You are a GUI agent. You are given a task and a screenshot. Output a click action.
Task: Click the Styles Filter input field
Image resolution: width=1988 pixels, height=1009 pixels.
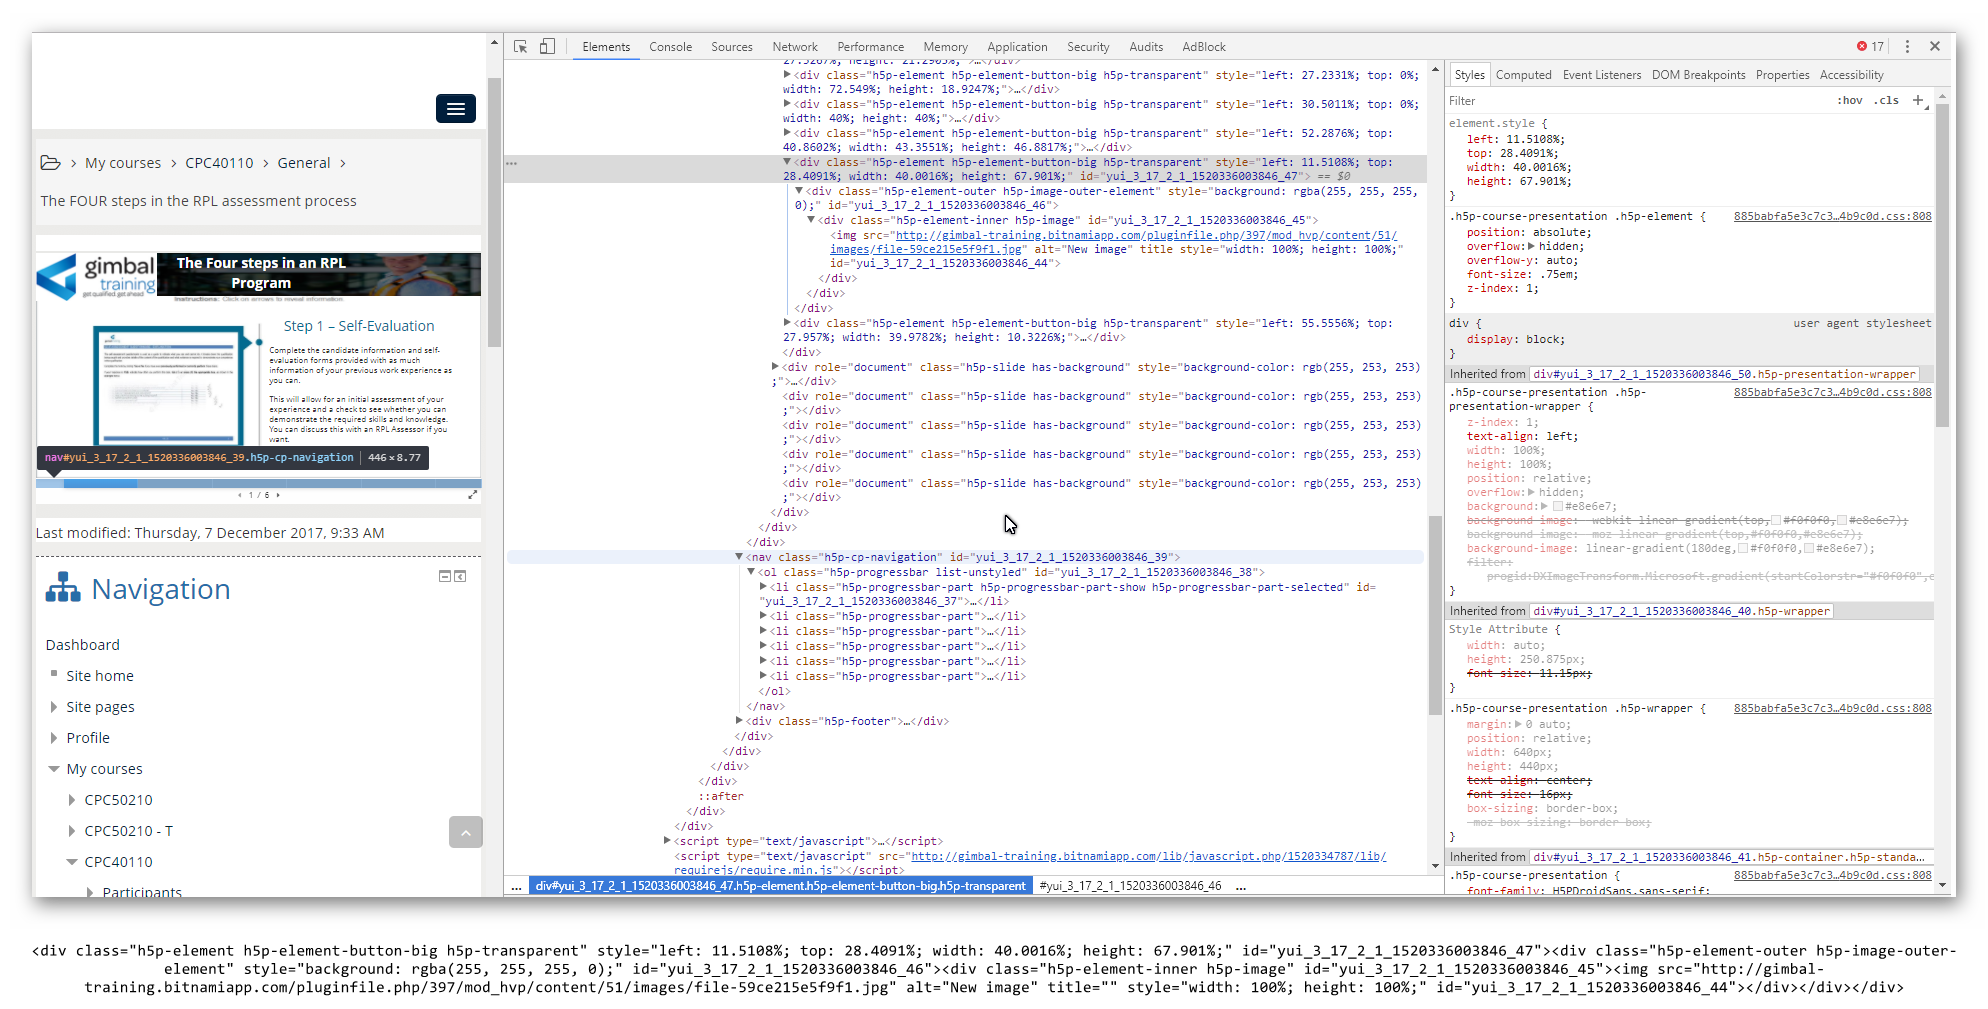coord(1635,101)
